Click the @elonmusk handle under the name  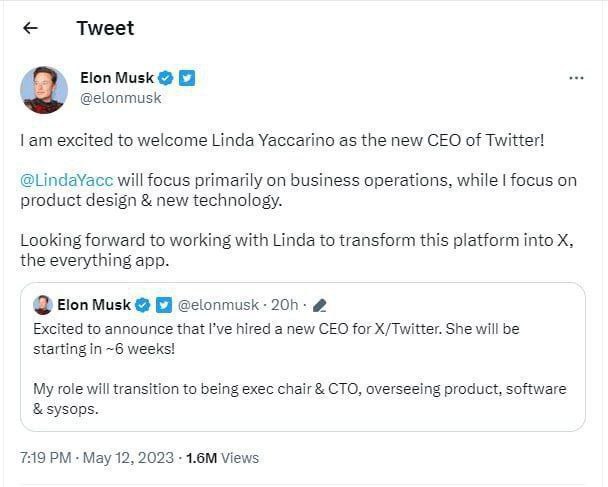coord(120,98)
